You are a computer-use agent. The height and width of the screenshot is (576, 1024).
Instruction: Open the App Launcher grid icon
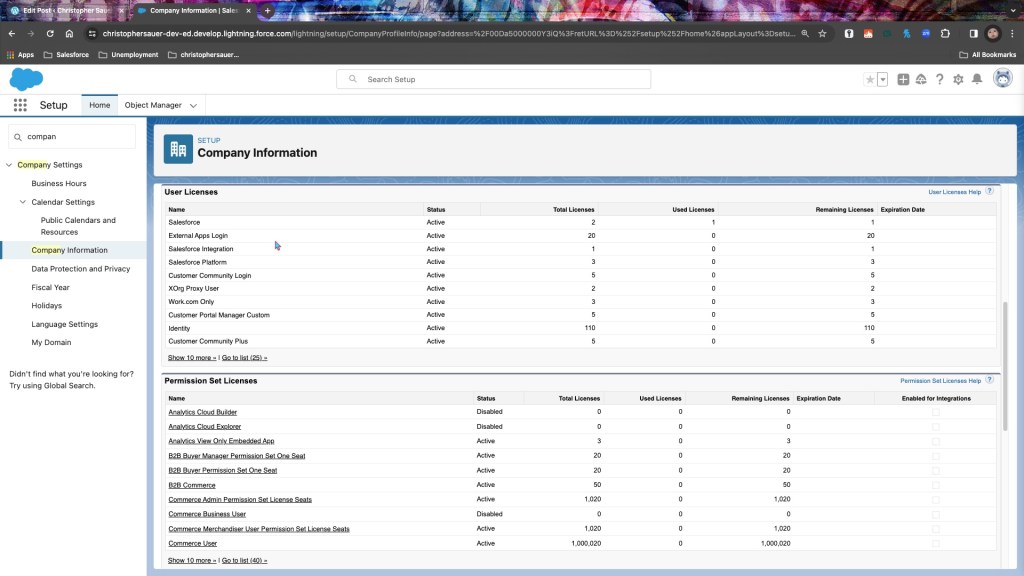tap(20, 105)
